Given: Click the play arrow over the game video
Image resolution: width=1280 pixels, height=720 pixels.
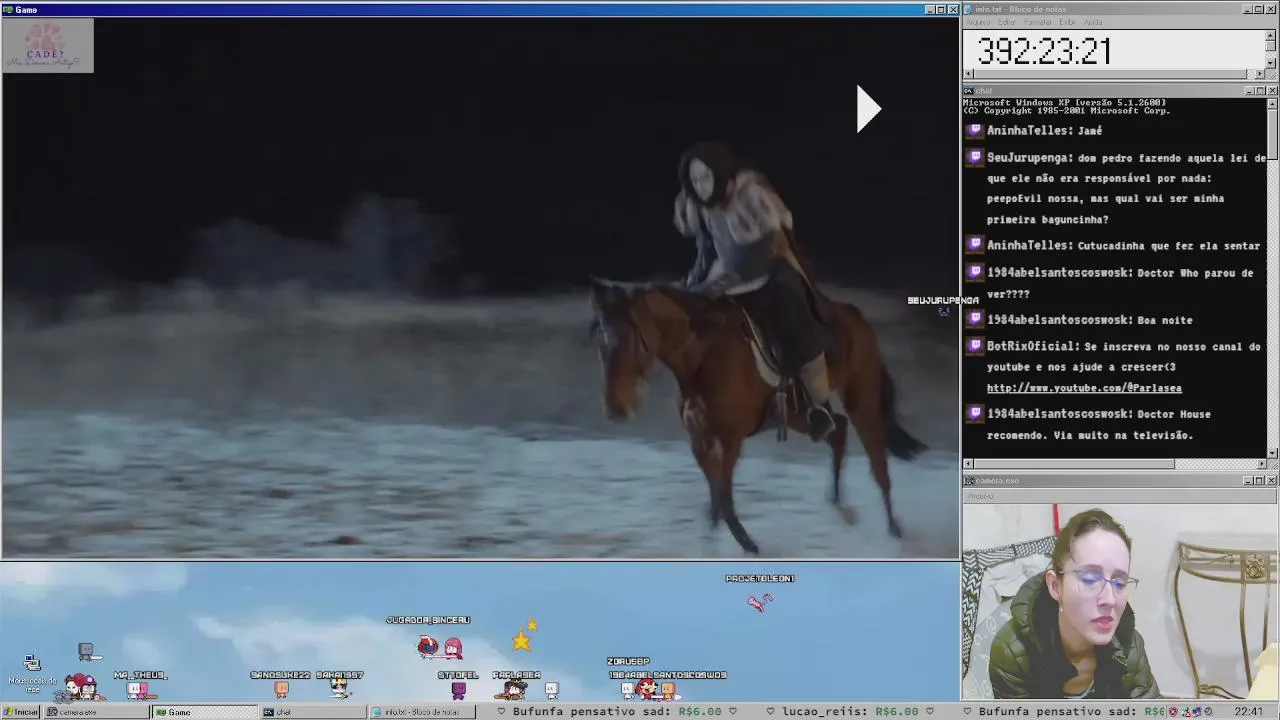Looking at the screenshot, I should coord(868,109).
